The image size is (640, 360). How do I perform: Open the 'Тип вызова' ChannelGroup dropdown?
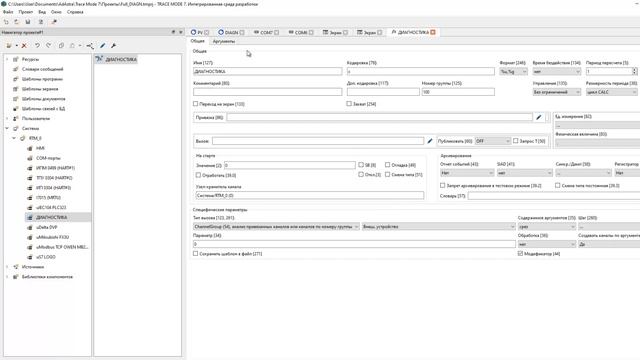[276, 227]
